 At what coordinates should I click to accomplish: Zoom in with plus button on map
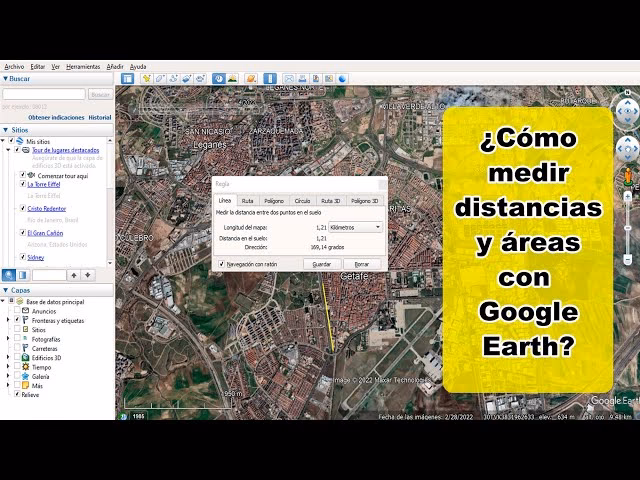point(628,198)
